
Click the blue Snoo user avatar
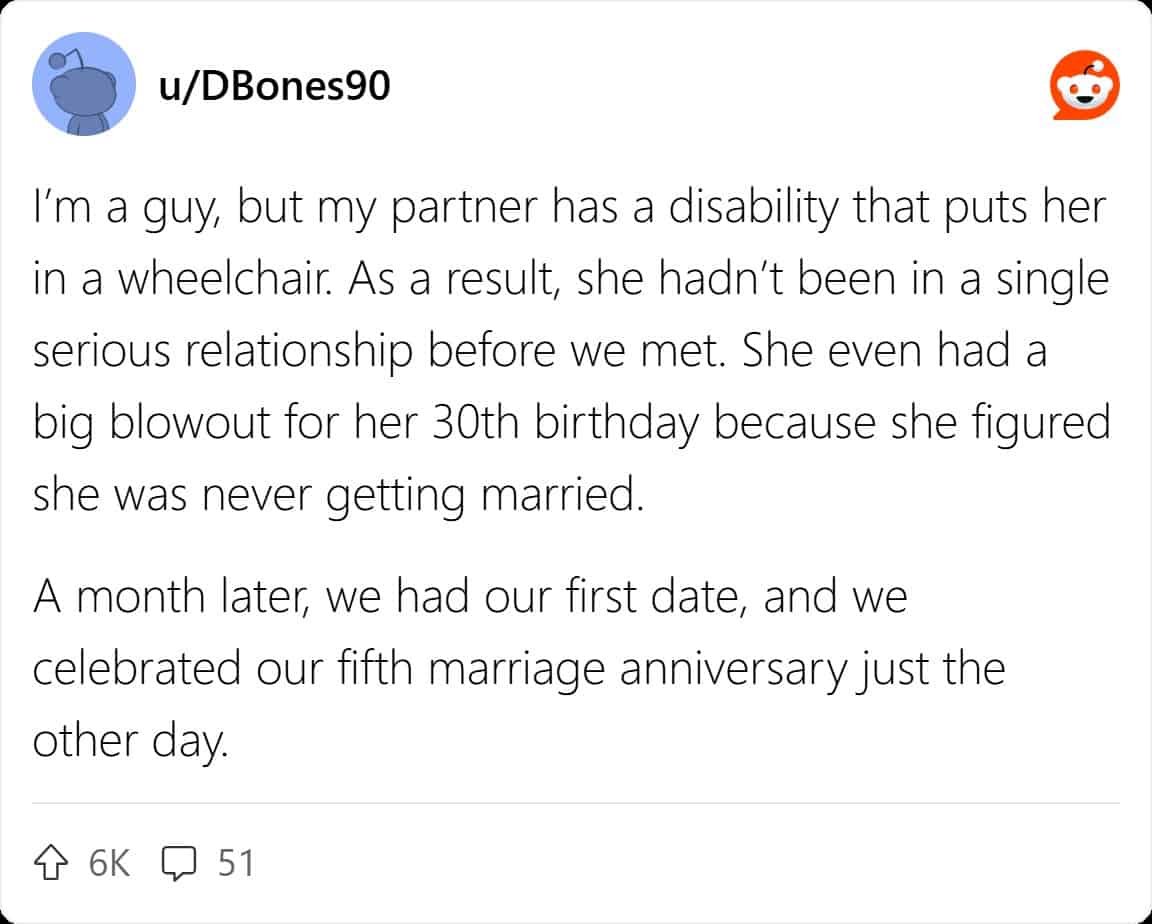tap(83, 84)
